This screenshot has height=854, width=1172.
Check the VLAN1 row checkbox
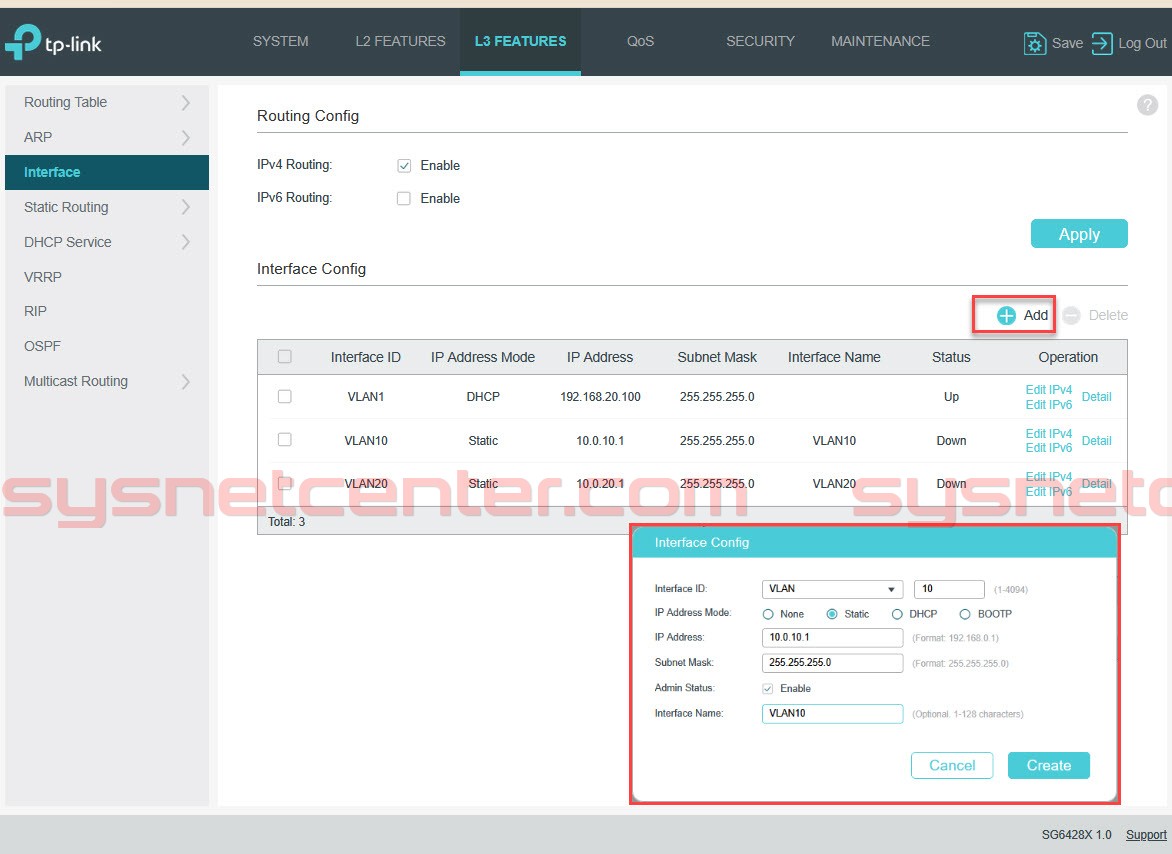click(285, 396)
